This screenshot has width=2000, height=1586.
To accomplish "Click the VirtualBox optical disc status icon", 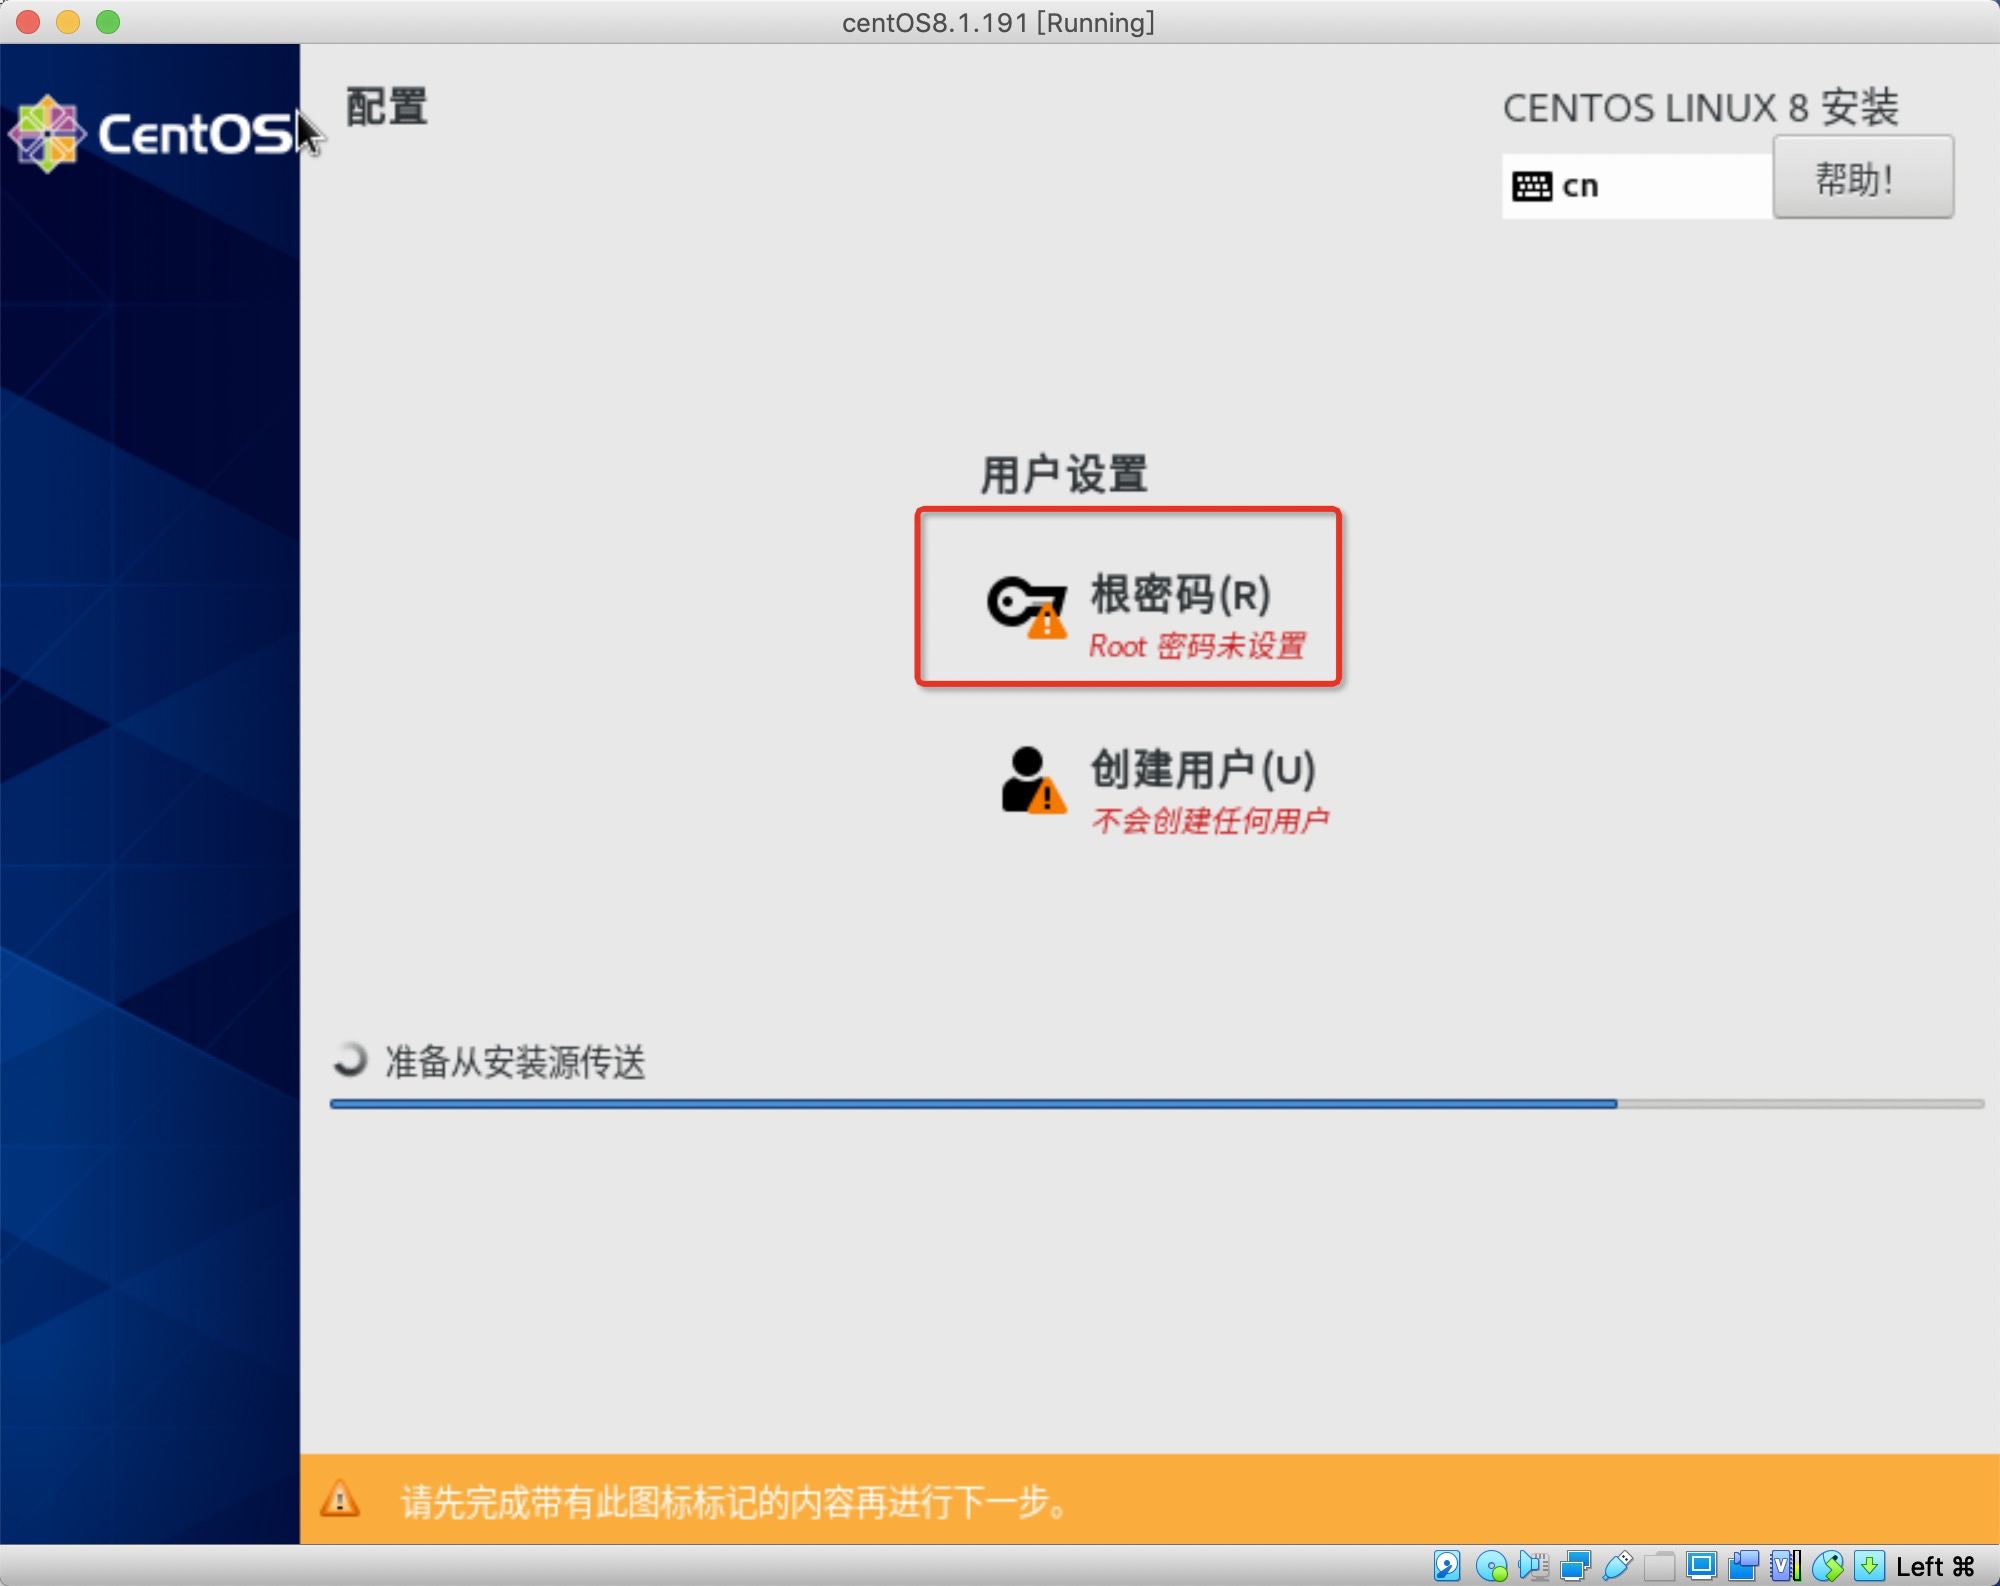I will 1490,1565.
